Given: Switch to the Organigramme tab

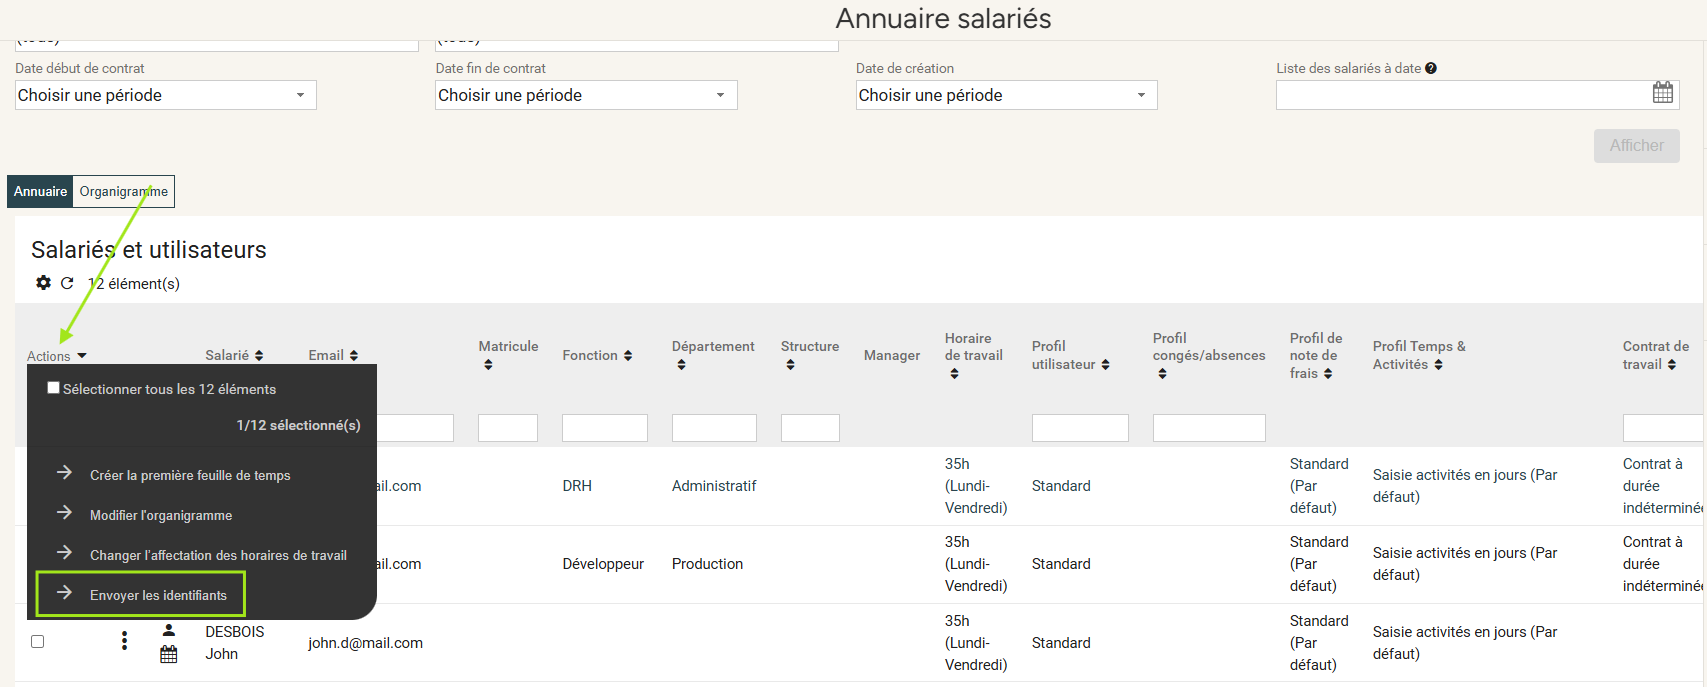Looking at the screenshot, I should pyautogui.click(x=124, y=191).
